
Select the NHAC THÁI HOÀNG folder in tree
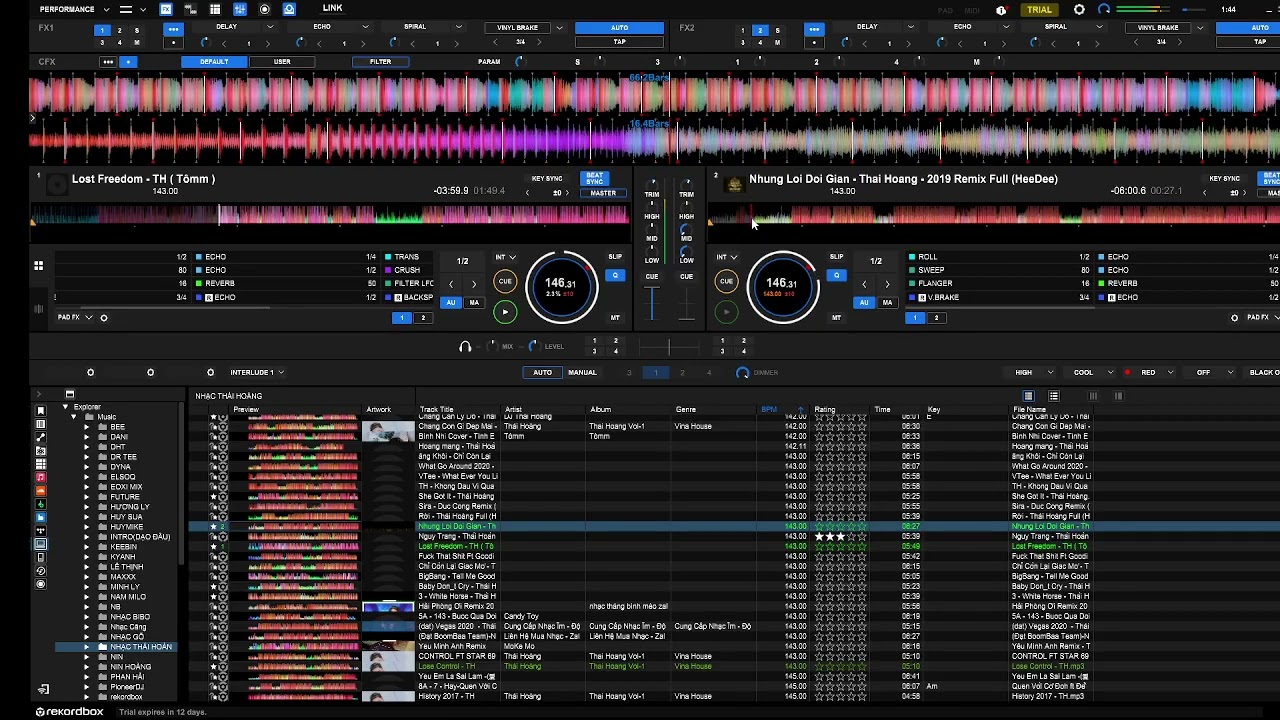point(141,647)
